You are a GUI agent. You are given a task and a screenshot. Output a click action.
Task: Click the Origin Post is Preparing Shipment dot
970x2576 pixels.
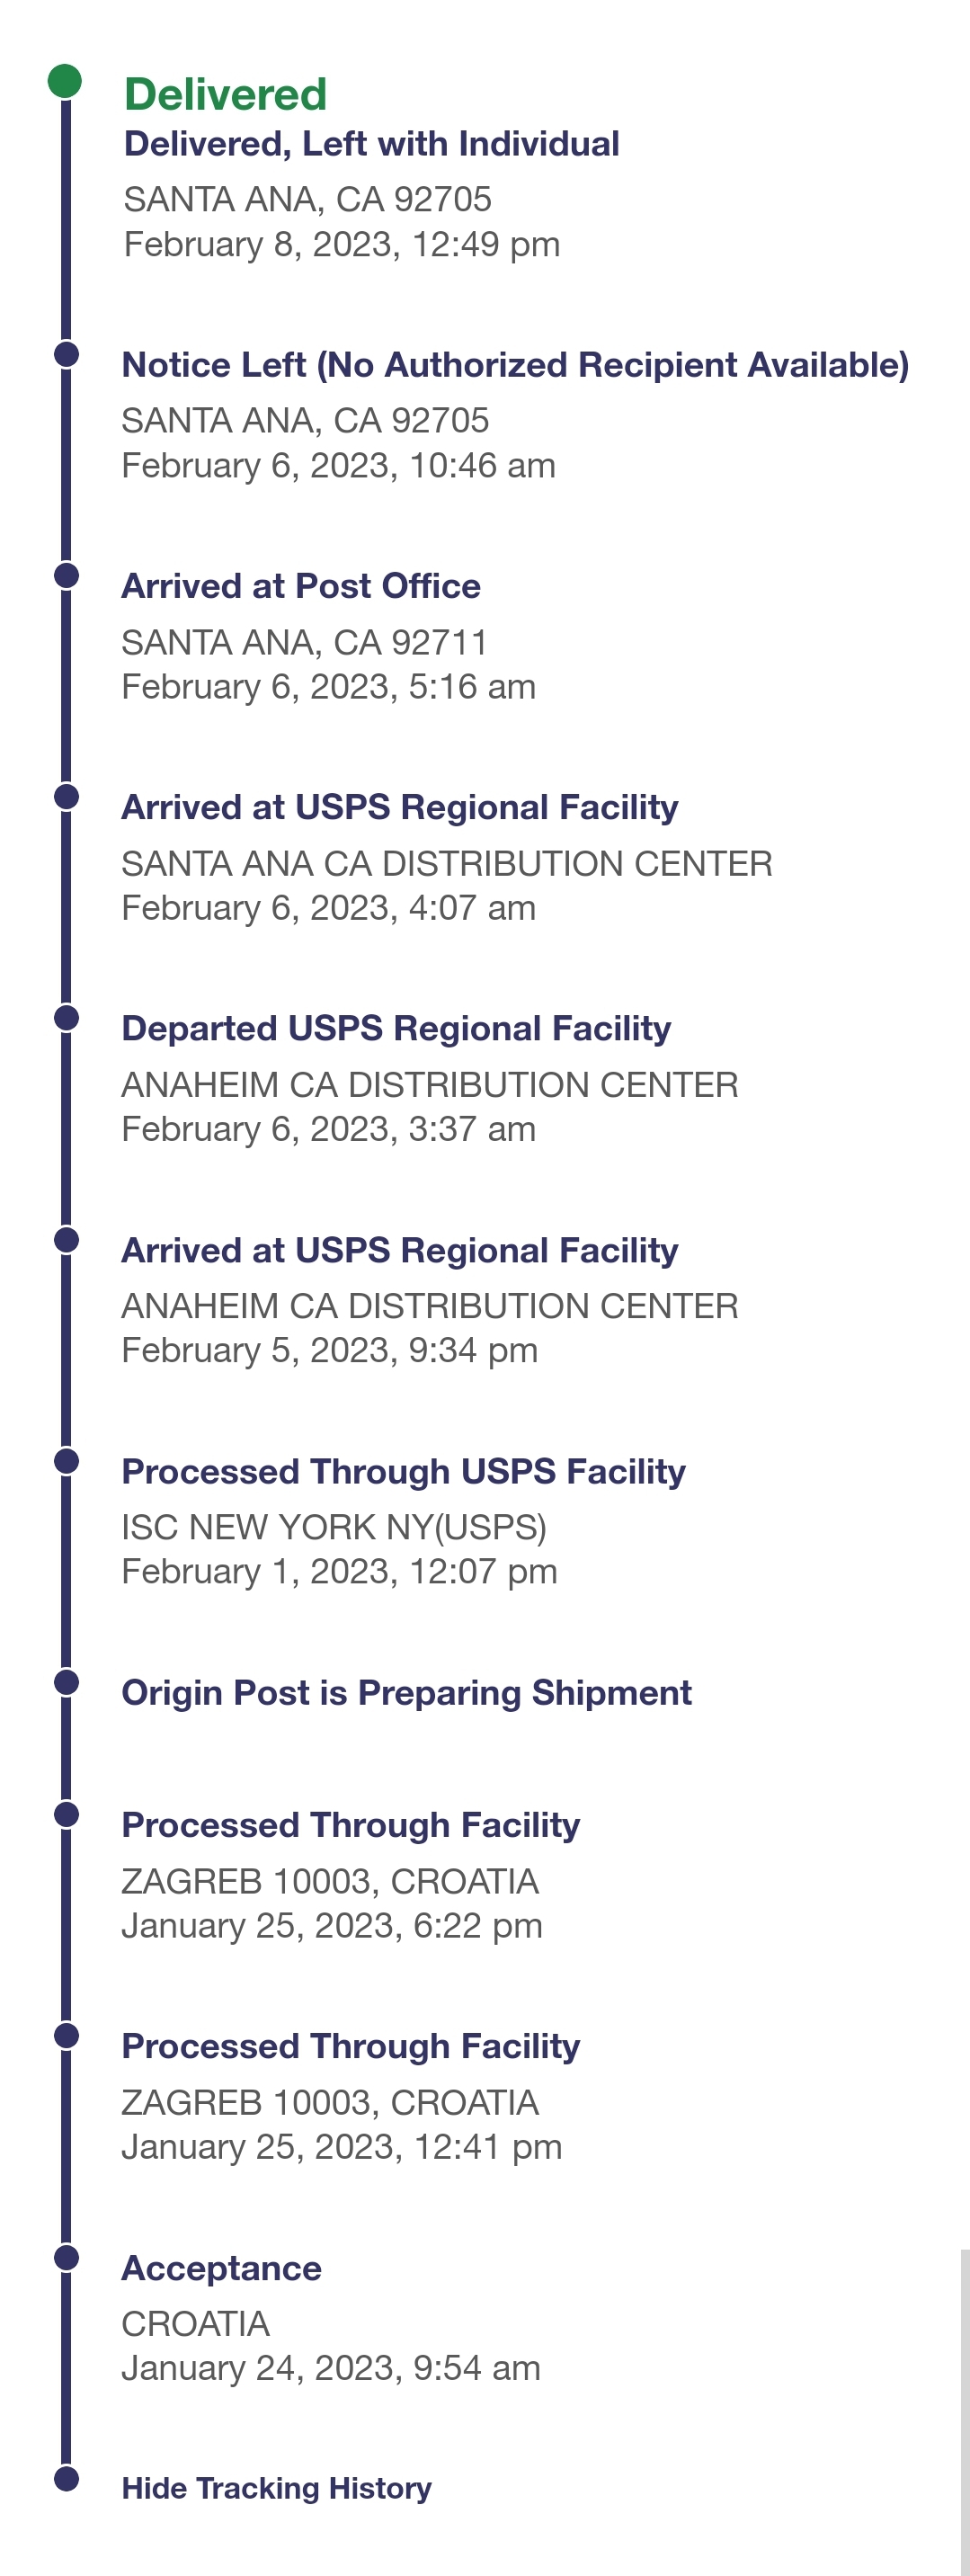pyautogui.click(x=66, y=1682)
